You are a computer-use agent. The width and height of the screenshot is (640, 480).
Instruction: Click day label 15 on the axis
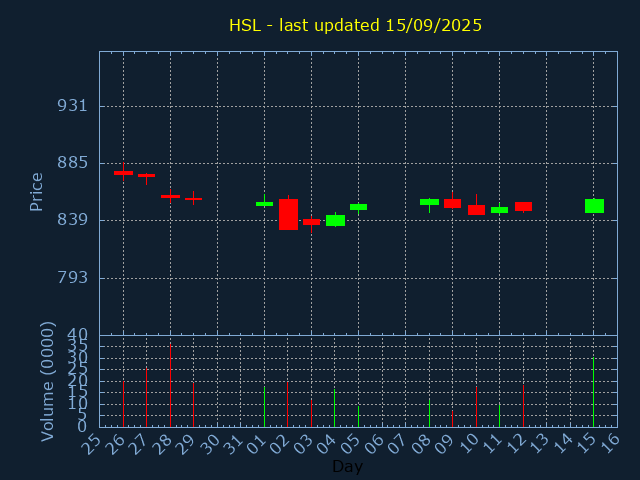(585, 445)
